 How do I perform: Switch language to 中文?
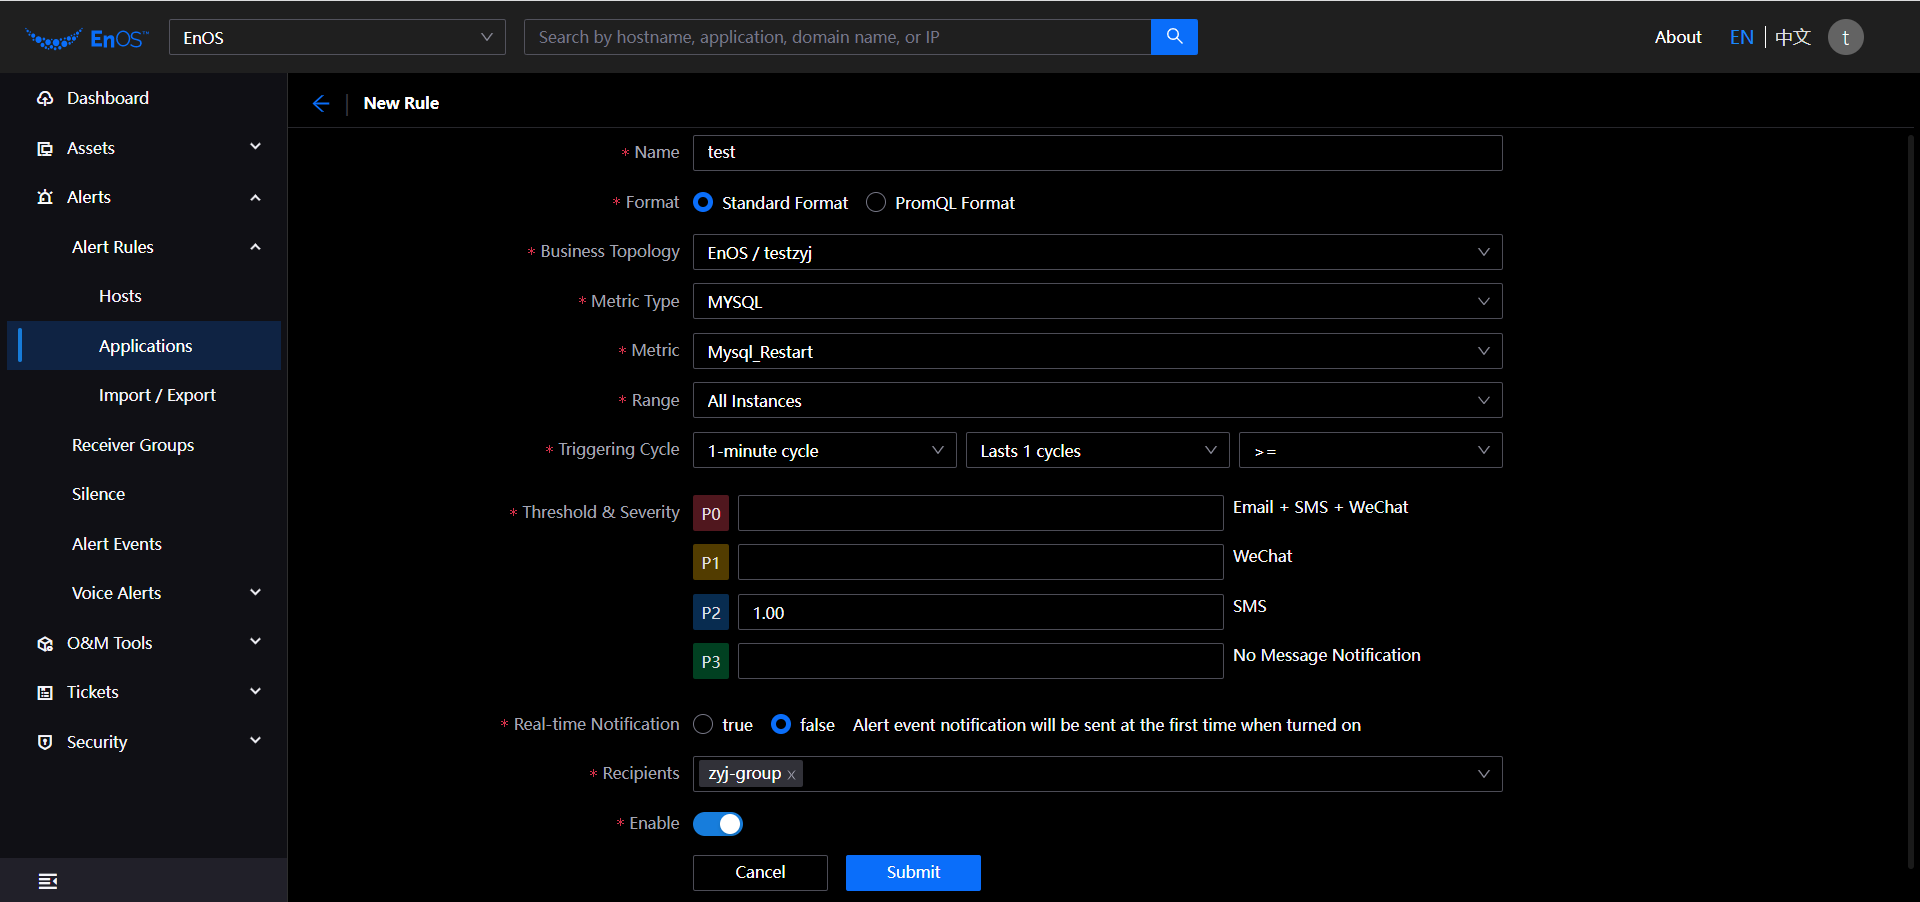click(x=1793, y=37)
